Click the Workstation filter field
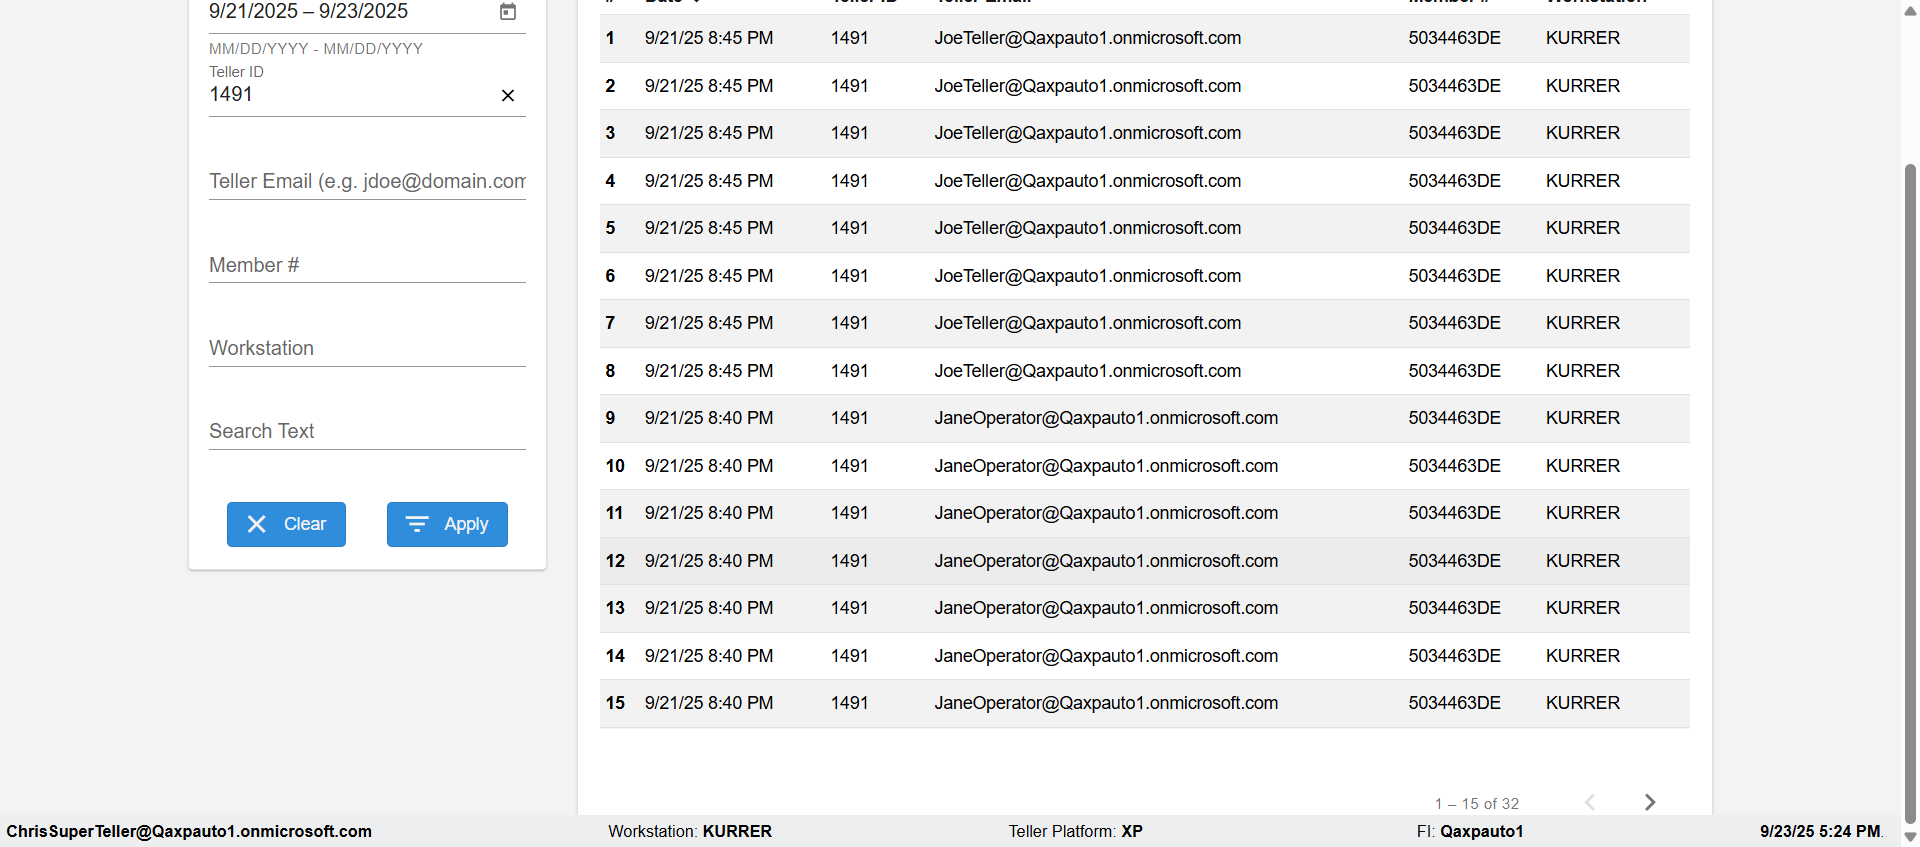The height and width of the screenshot is (847, 1920). coord(366,348)
